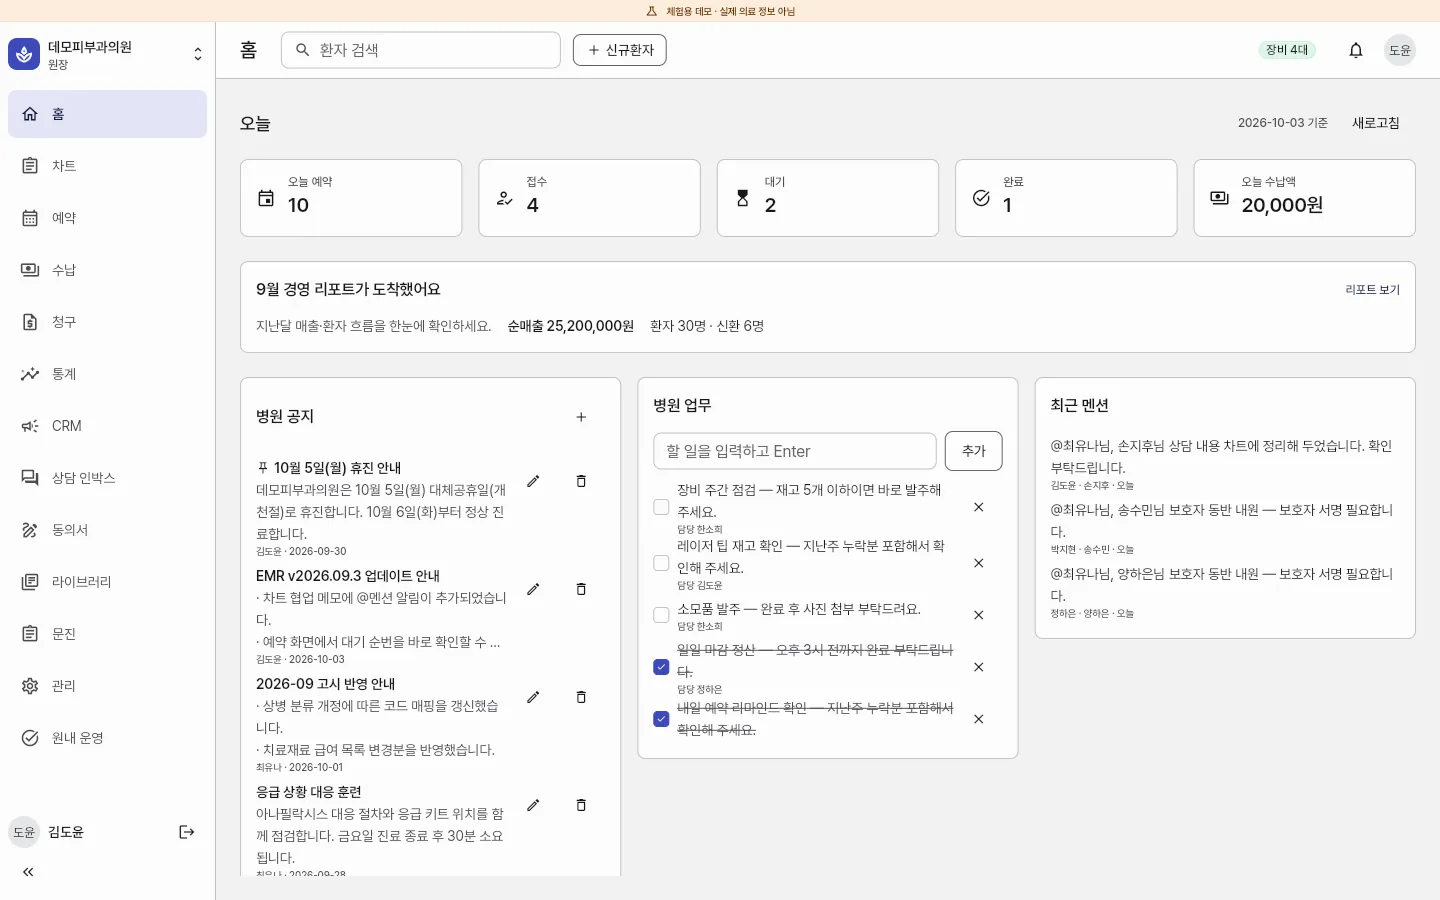Image resolution: width=1440 pixels, height=900 pixels.
Task: Open the clinic switcher dropdown 데모피부과의원
Action: click(107, 54)
